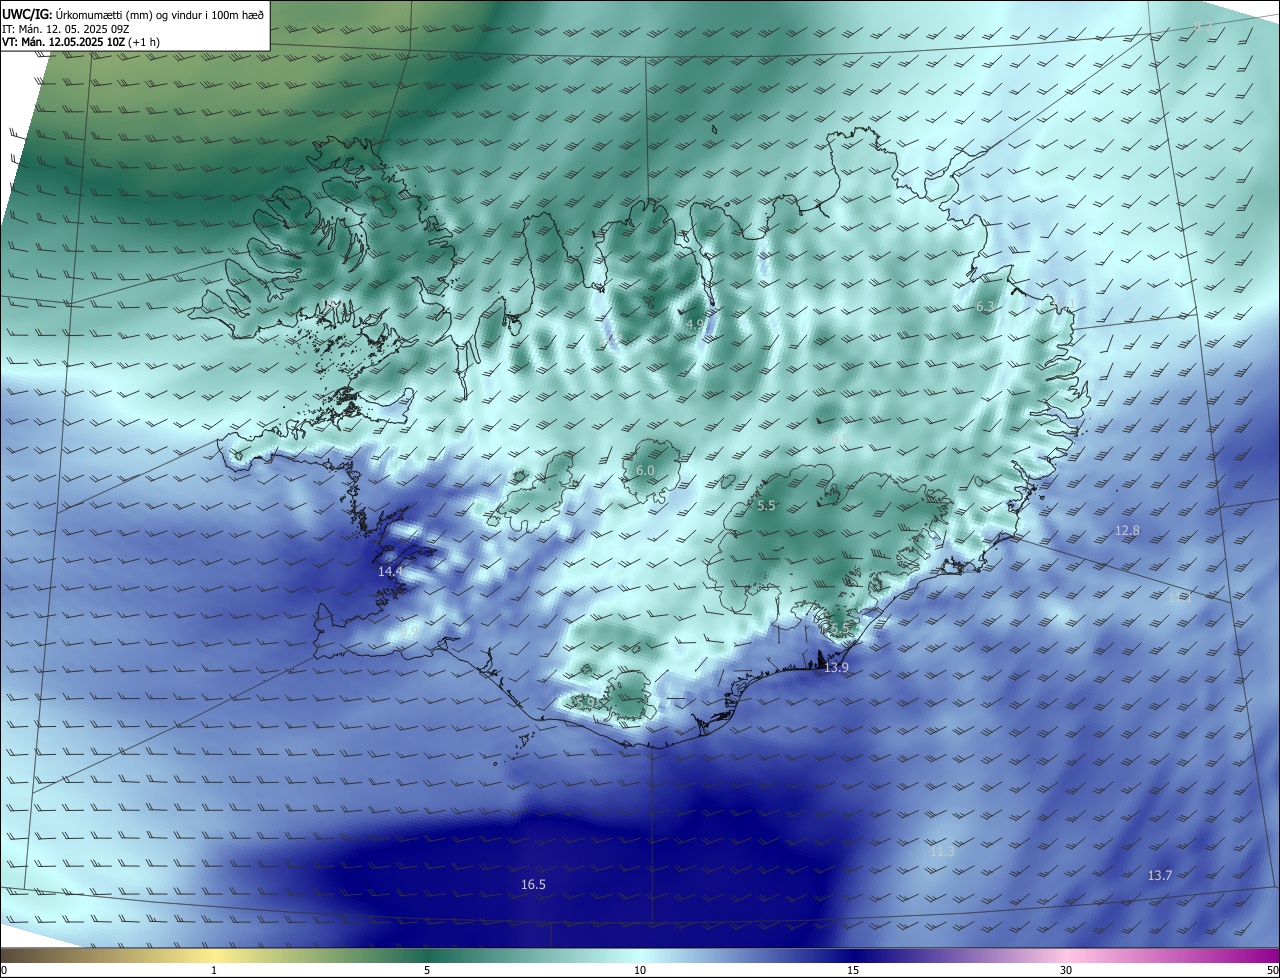The height and width of the screenshot is (978, 1280).
Task: Click the colorbar tick label 10
Action: 640,971
